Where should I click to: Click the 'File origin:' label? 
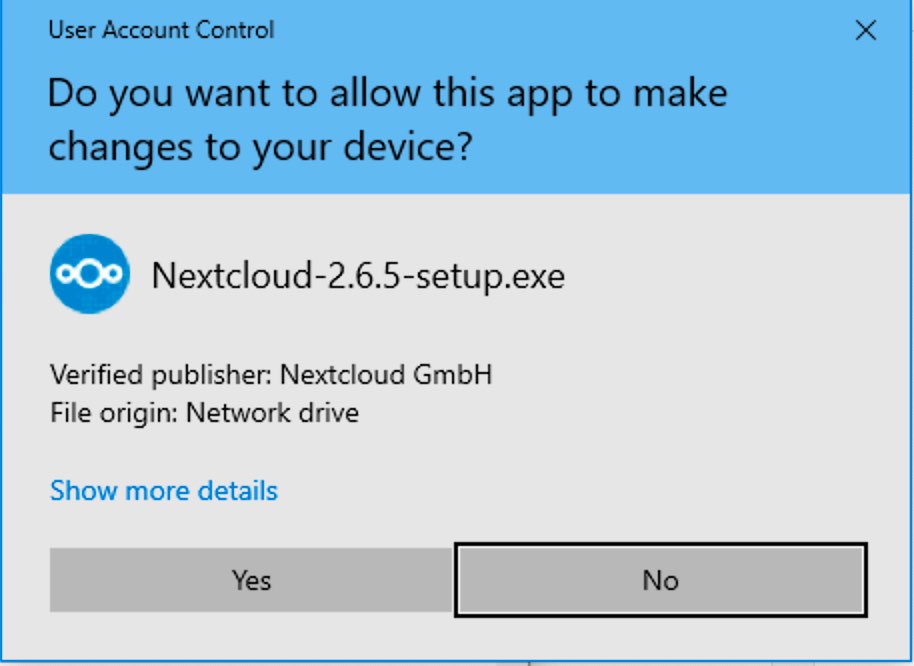(114, 413)
